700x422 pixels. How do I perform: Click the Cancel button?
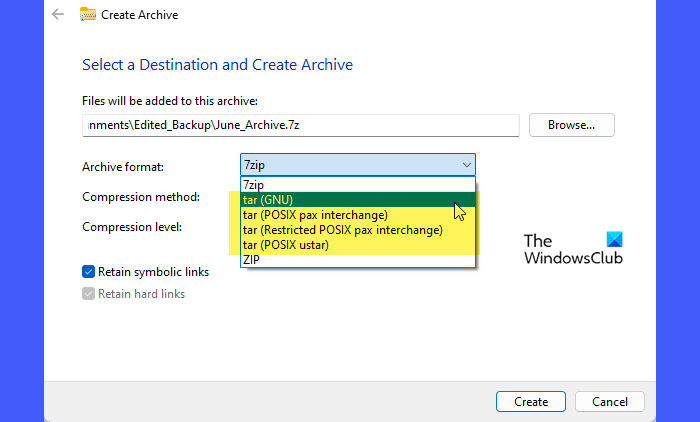point(609,401)
